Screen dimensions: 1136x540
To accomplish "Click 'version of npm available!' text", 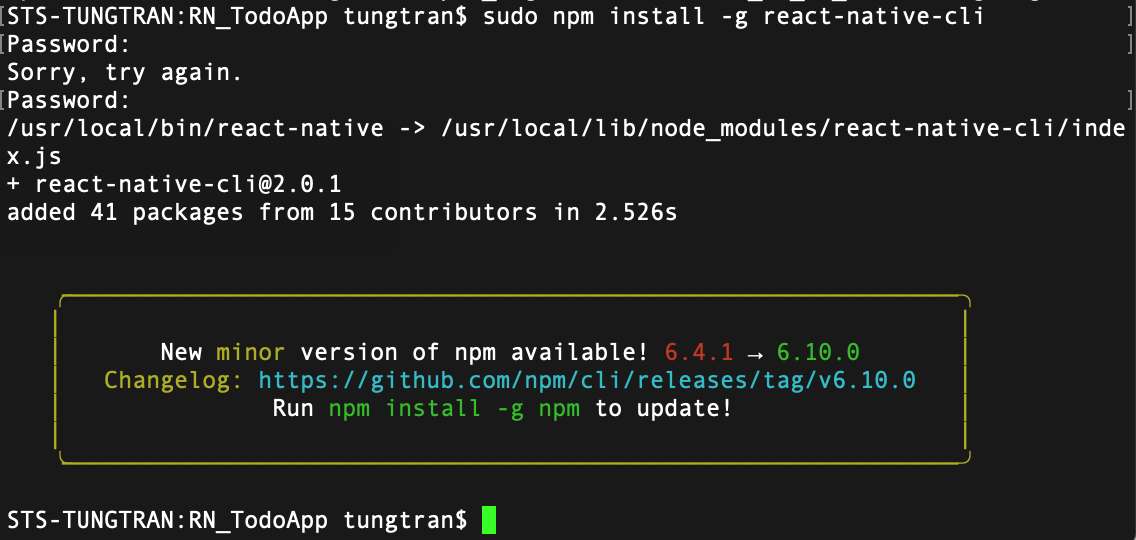I will click(x=474, y=352).
